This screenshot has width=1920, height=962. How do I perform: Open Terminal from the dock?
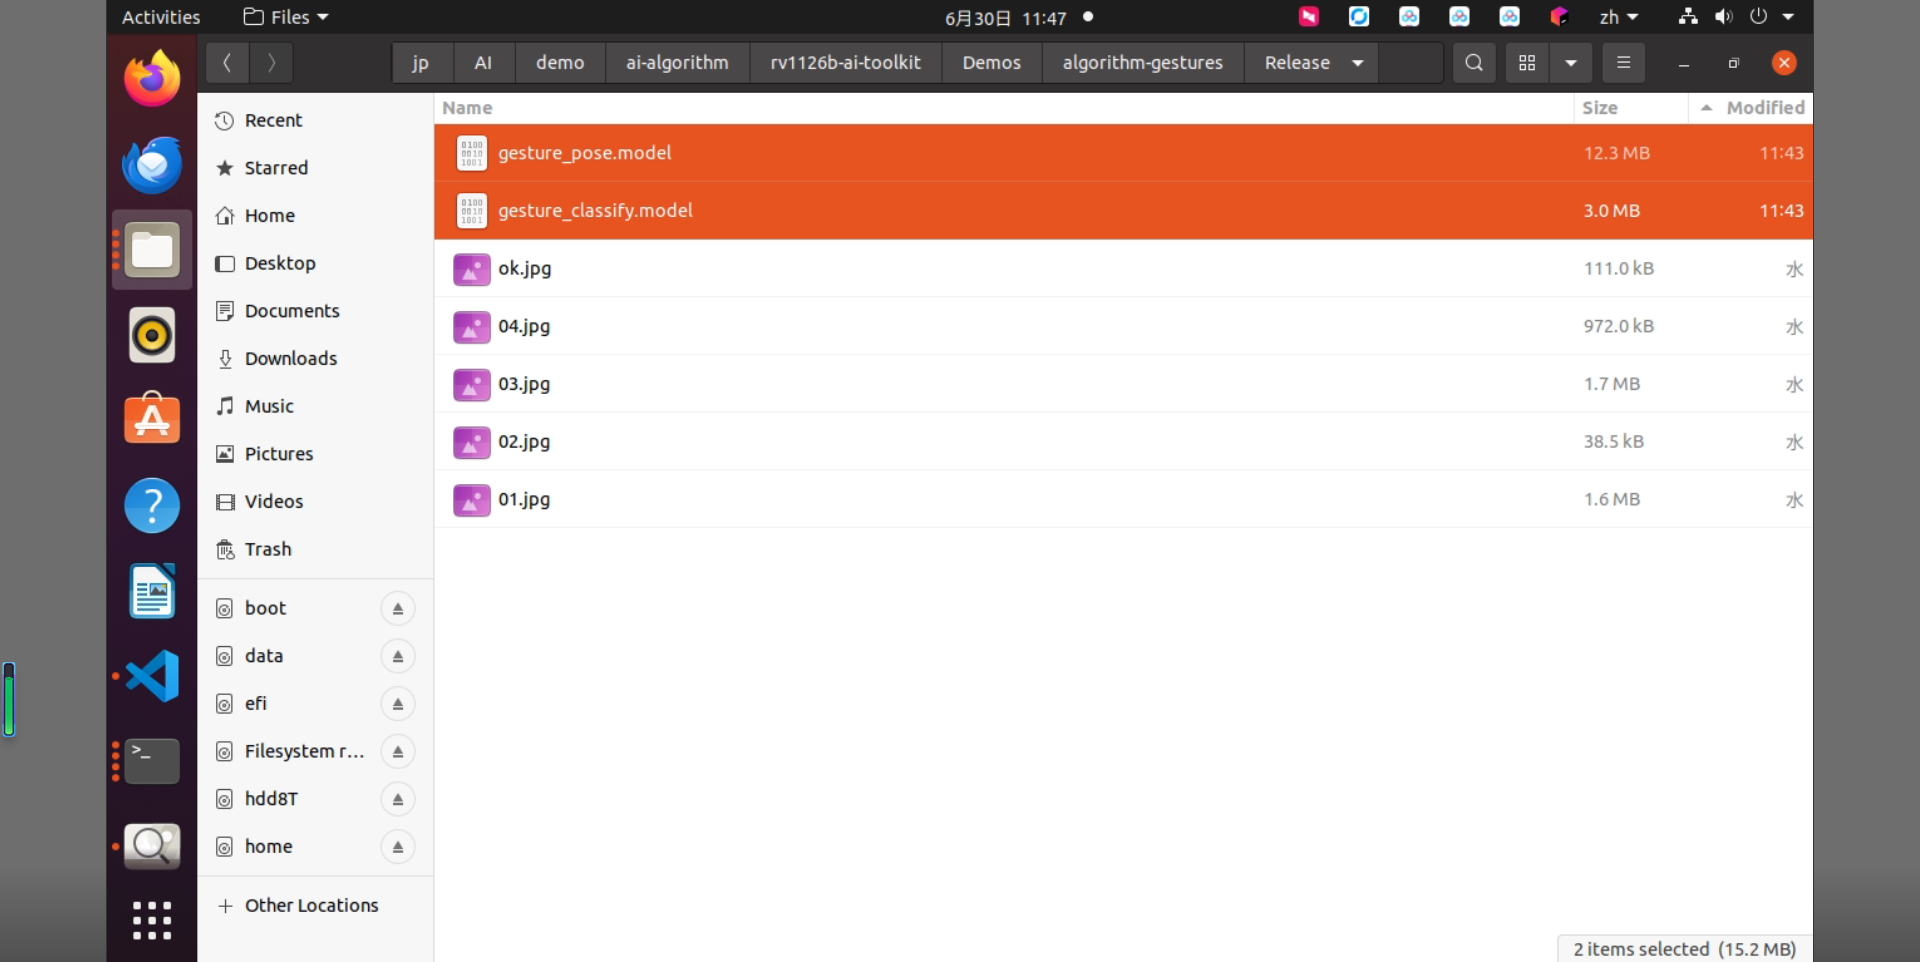[152, 761]
